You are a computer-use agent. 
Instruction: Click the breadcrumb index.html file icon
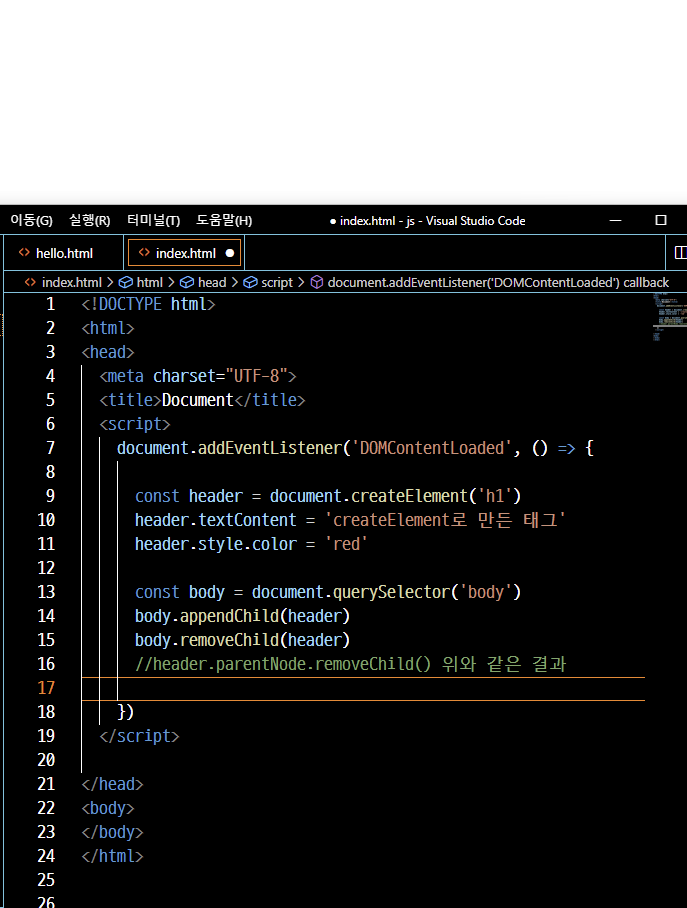pyautogui.click(x=30, y=282)
